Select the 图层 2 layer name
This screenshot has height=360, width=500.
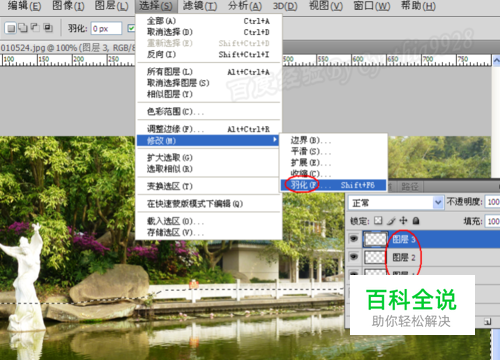coord(404,257)
